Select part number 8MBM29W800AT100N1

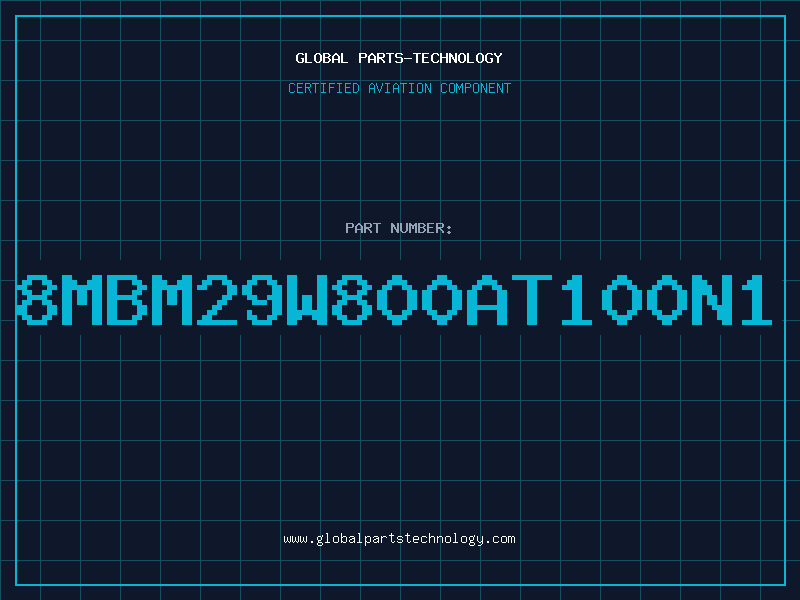(394, 299)
